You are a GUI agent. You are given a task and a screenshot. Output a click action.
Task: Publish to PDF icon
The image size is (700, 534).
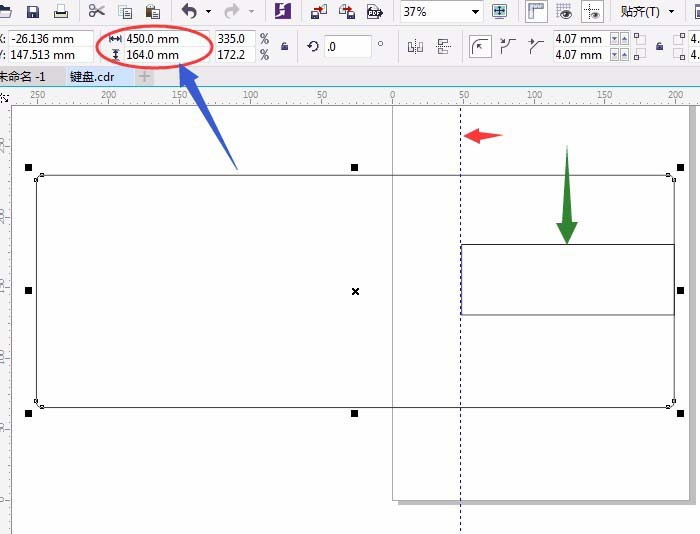point(375,12)
